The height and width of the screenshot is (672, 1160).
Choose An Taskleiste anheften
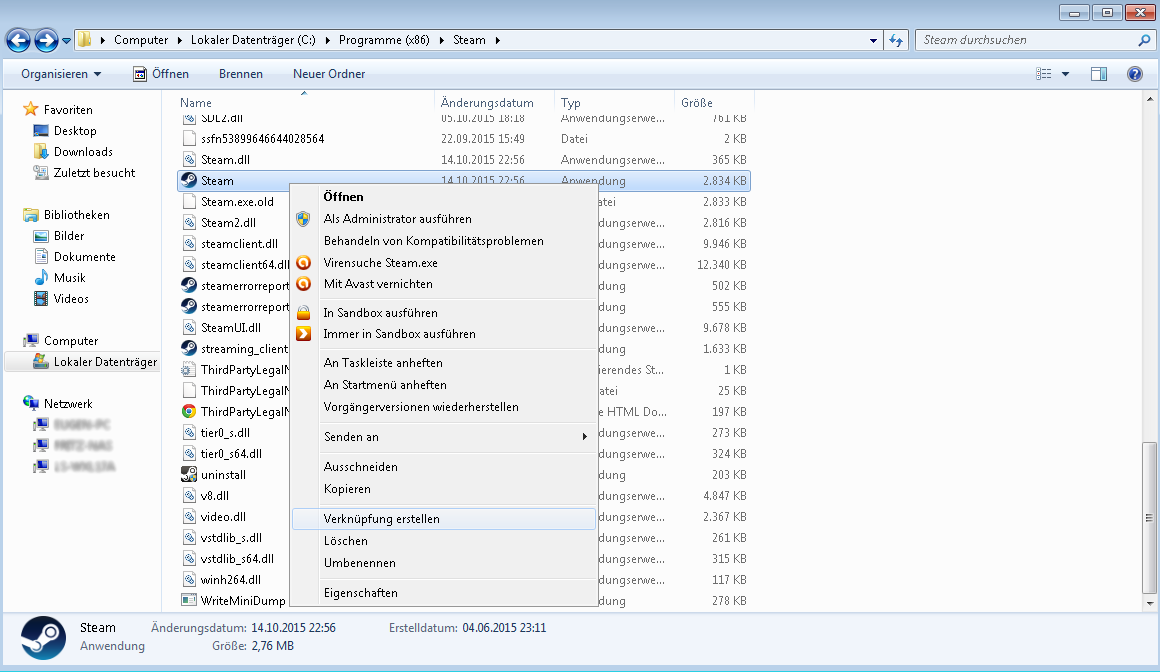click(444, 363)
